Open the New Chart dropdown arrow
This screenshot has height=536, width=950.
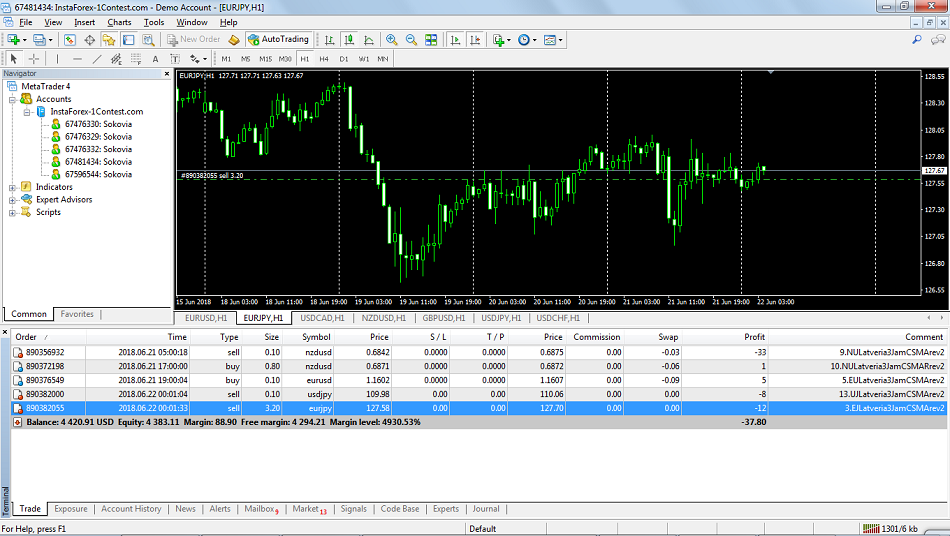point(25,41)
